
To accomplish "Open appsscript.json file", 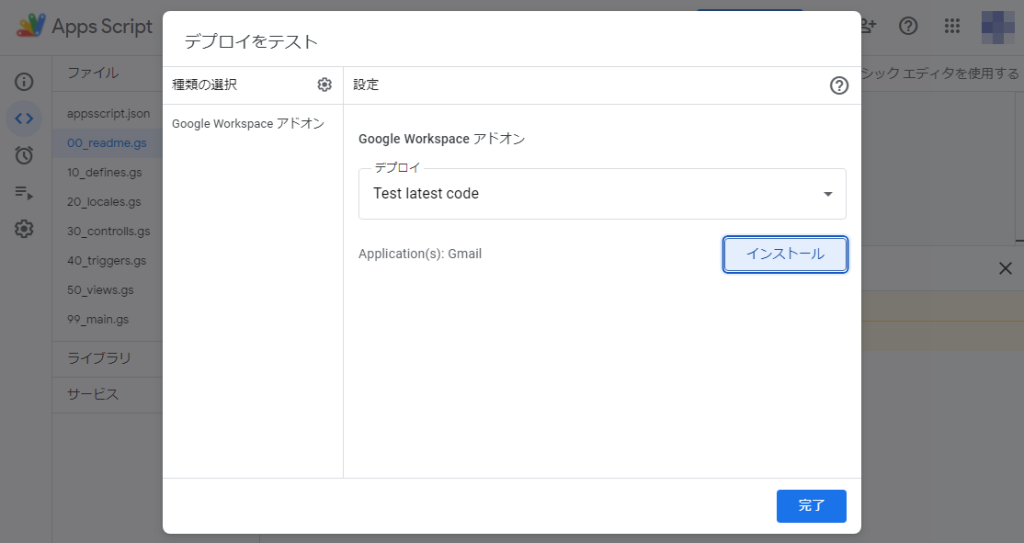I will [108, 114].
